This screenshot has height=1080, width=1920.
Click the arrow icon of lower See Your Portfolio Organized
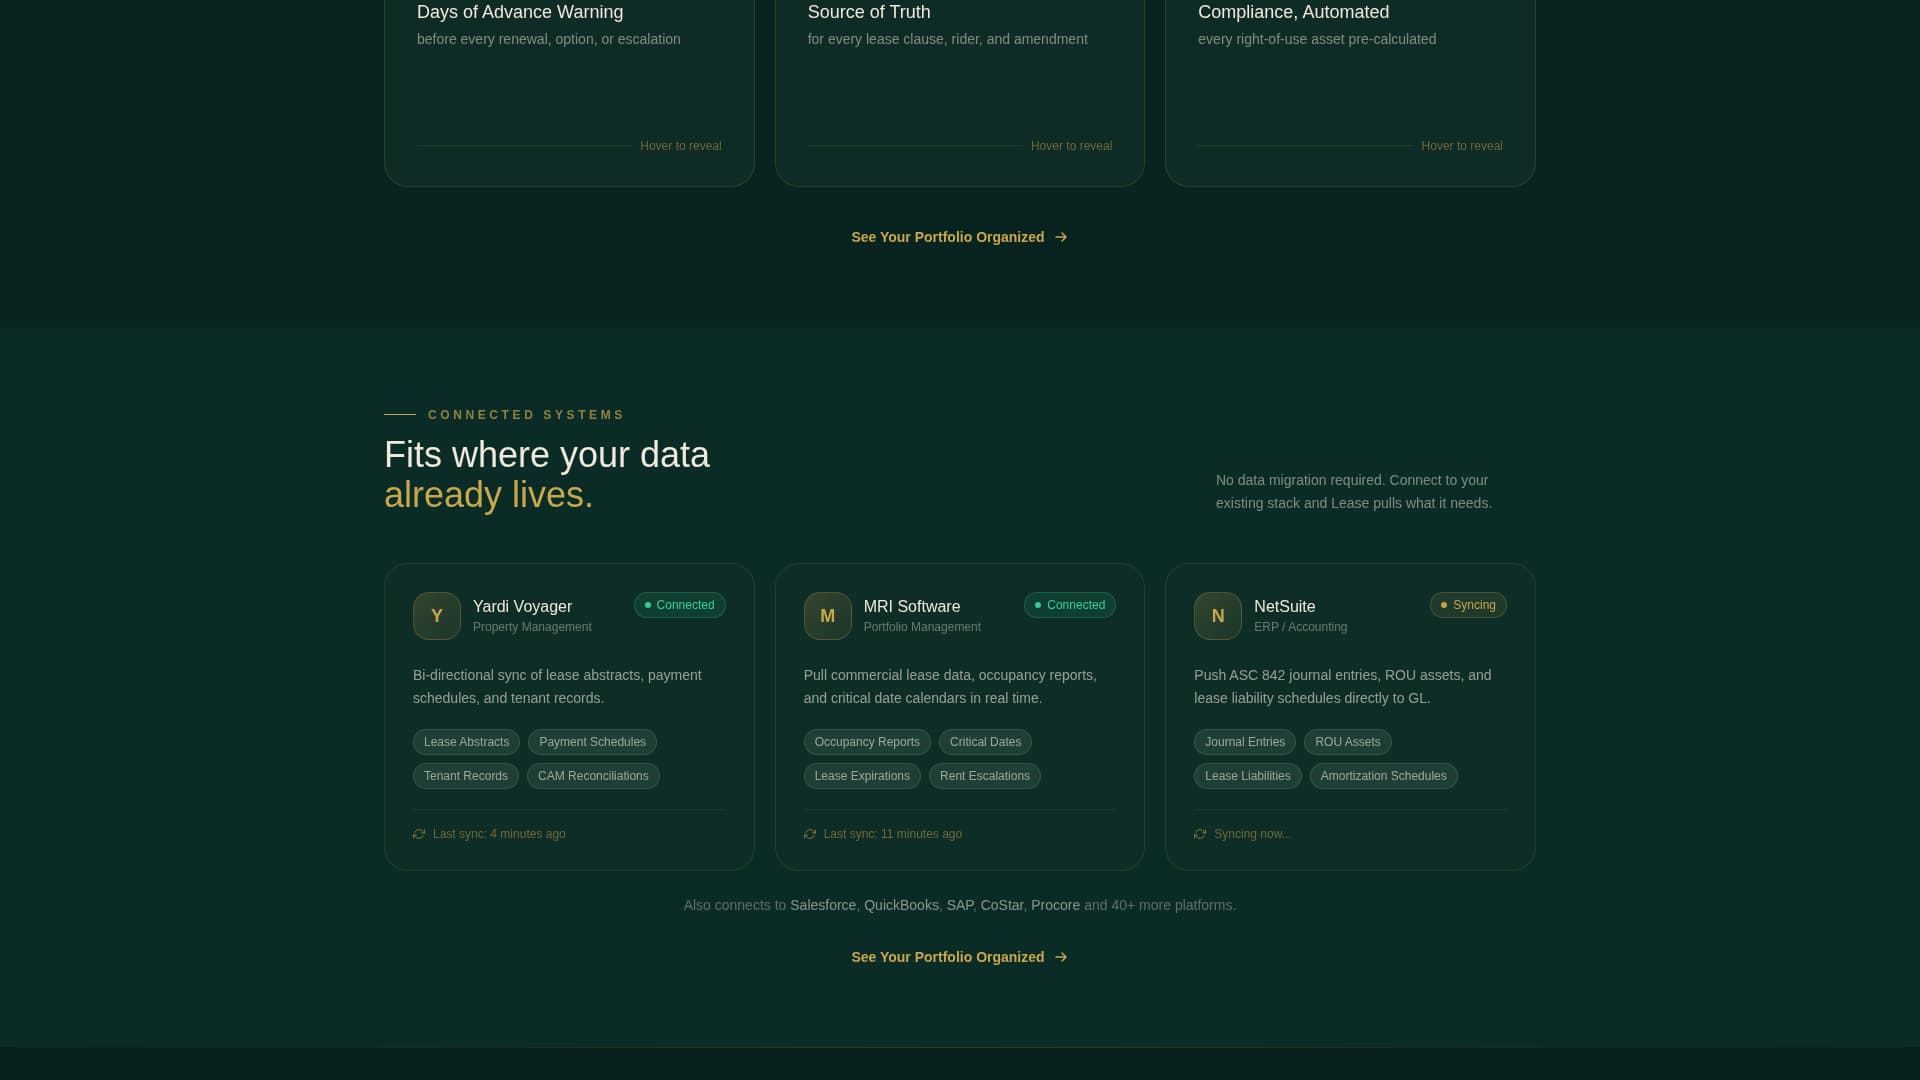(x=1061, y=957)
